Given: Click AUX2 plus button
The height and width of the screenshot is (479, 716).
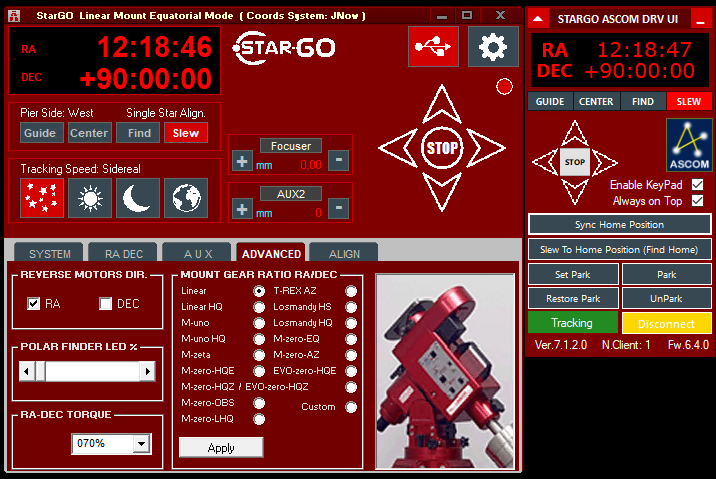Looking at the screenshot, I should tap(242, 209).
